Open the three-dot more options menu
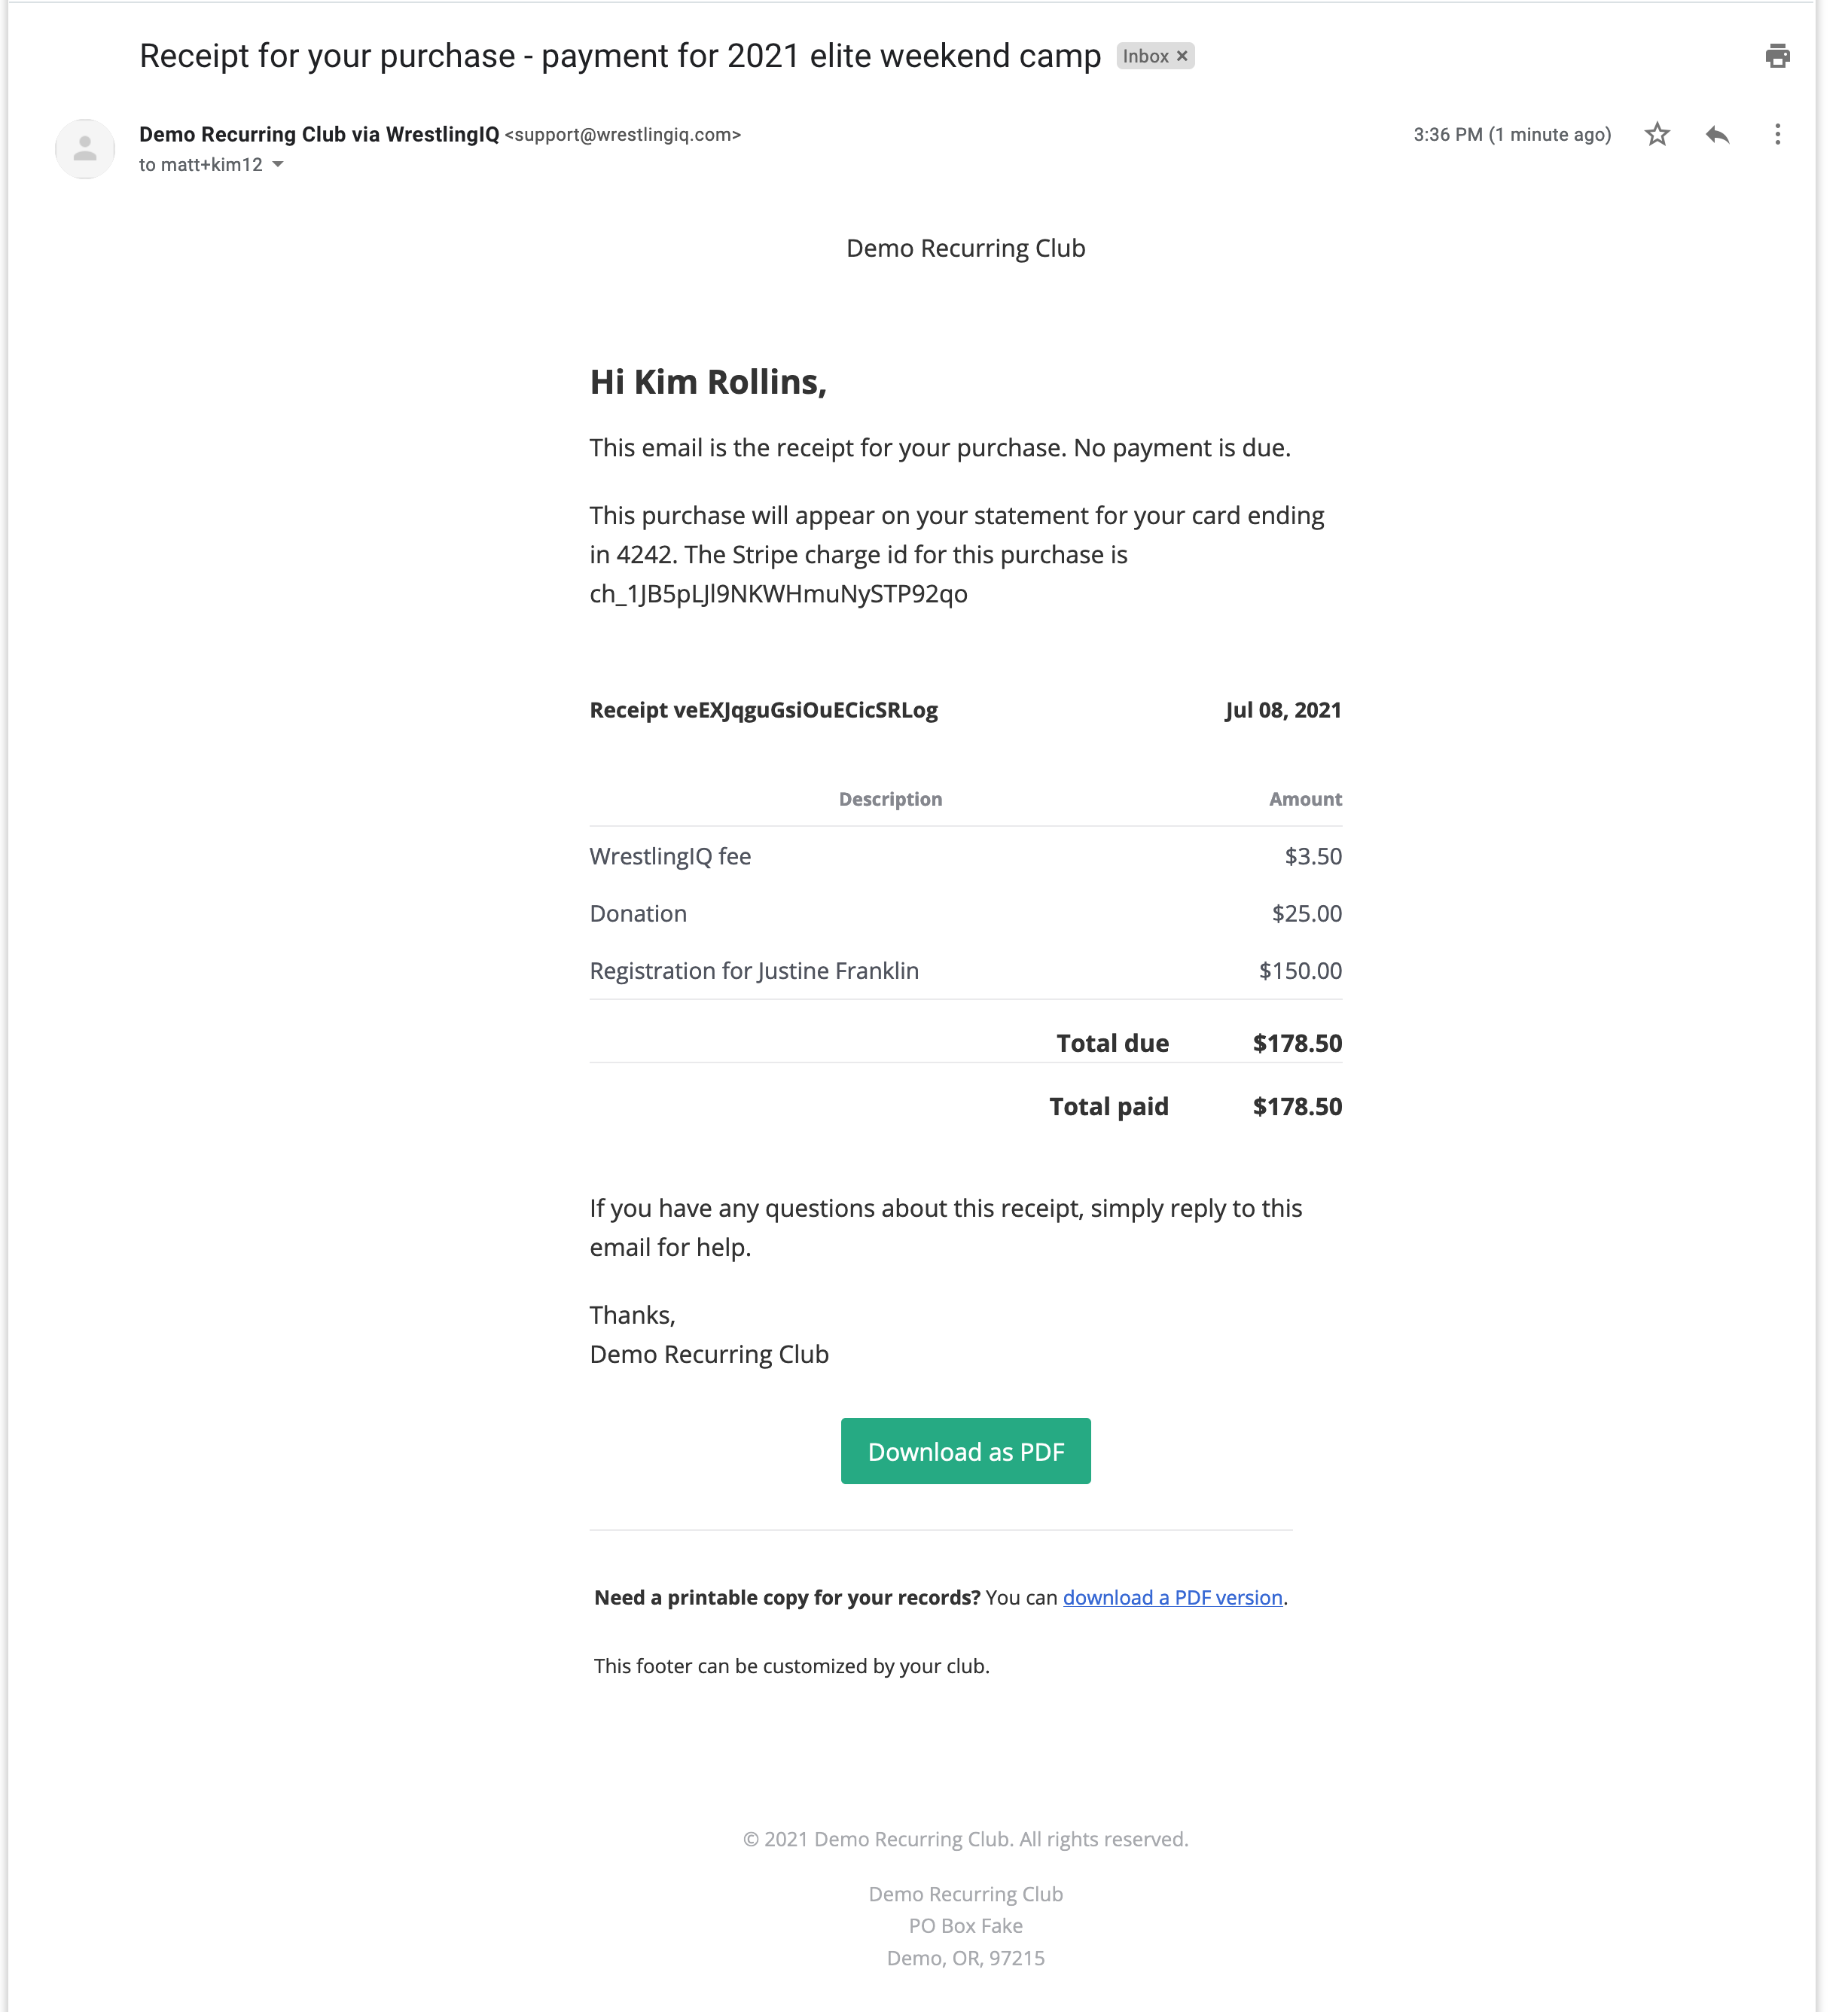 coord(1777,134)
